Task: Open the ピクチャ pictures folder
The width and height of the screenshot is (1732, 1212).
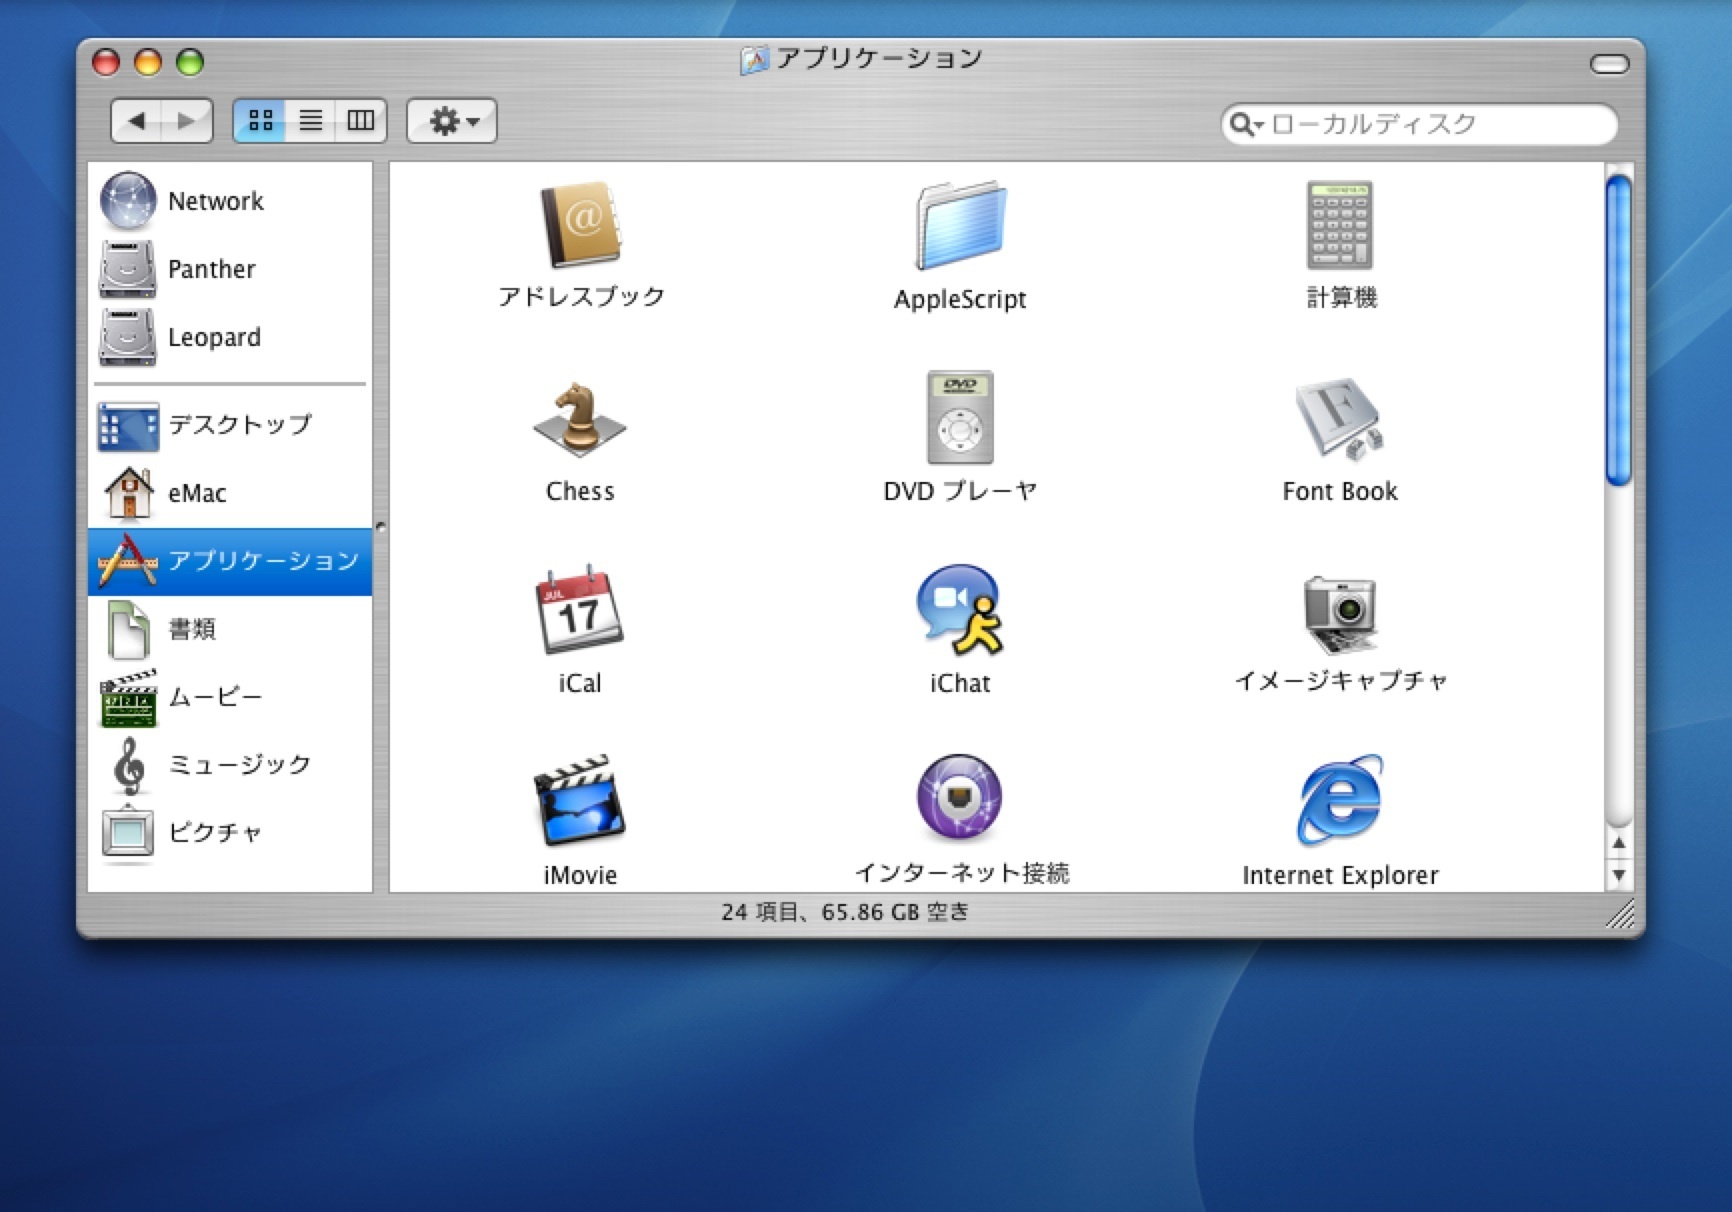Action: pos(230,833)
